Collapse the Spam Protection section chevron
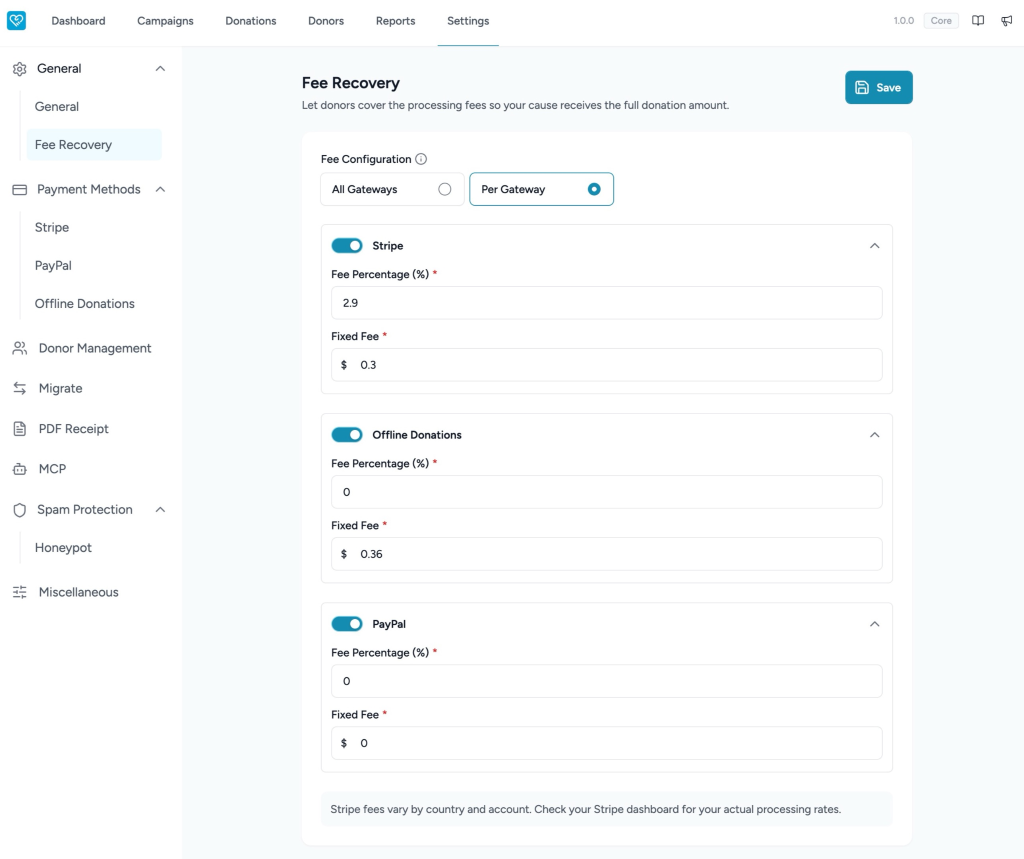 point(160,510)
